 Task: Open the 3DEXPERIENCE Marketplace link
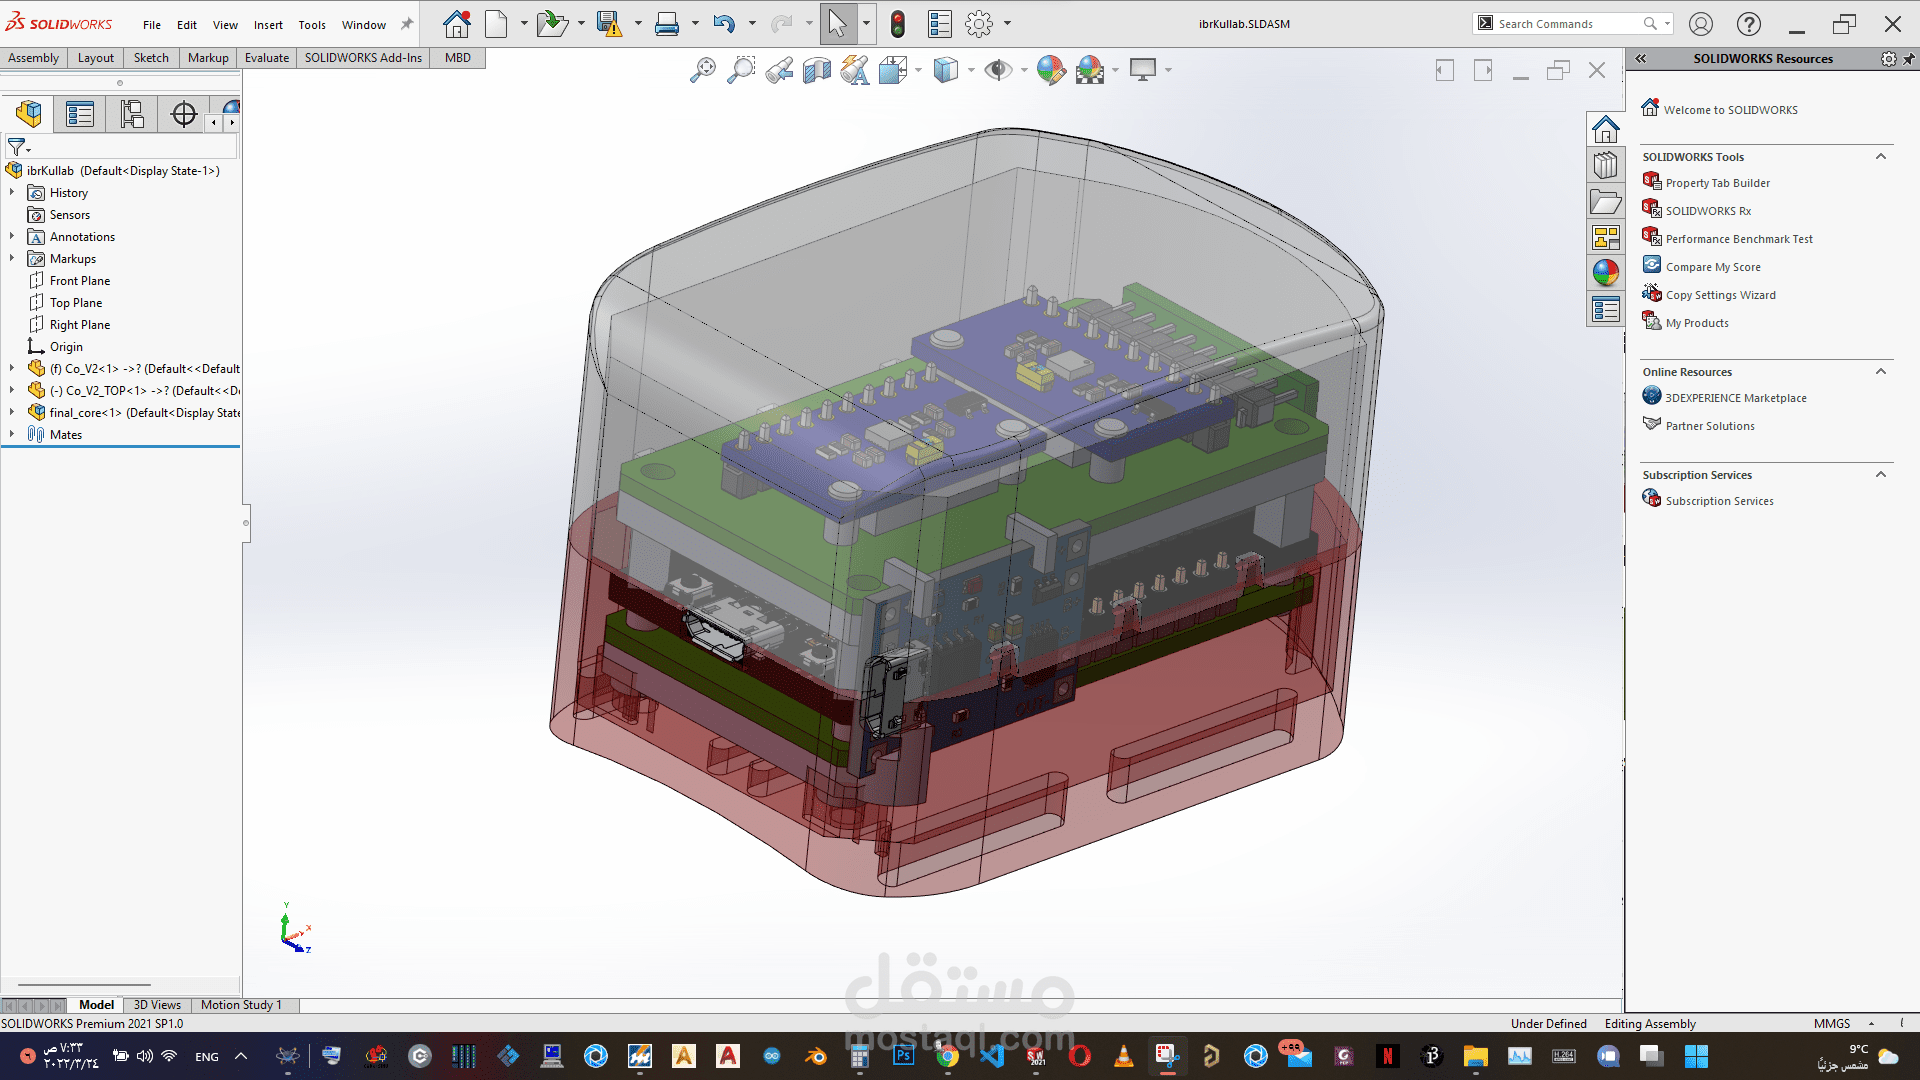coord(1735,398)
